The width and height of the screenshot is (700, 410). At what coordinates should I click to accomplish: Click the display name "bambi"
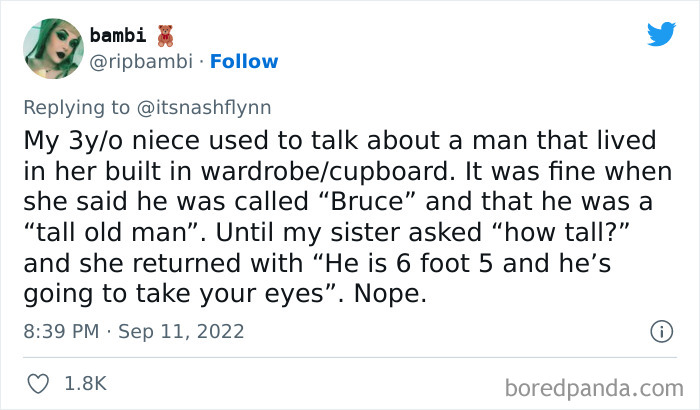[x=117, y=36]
